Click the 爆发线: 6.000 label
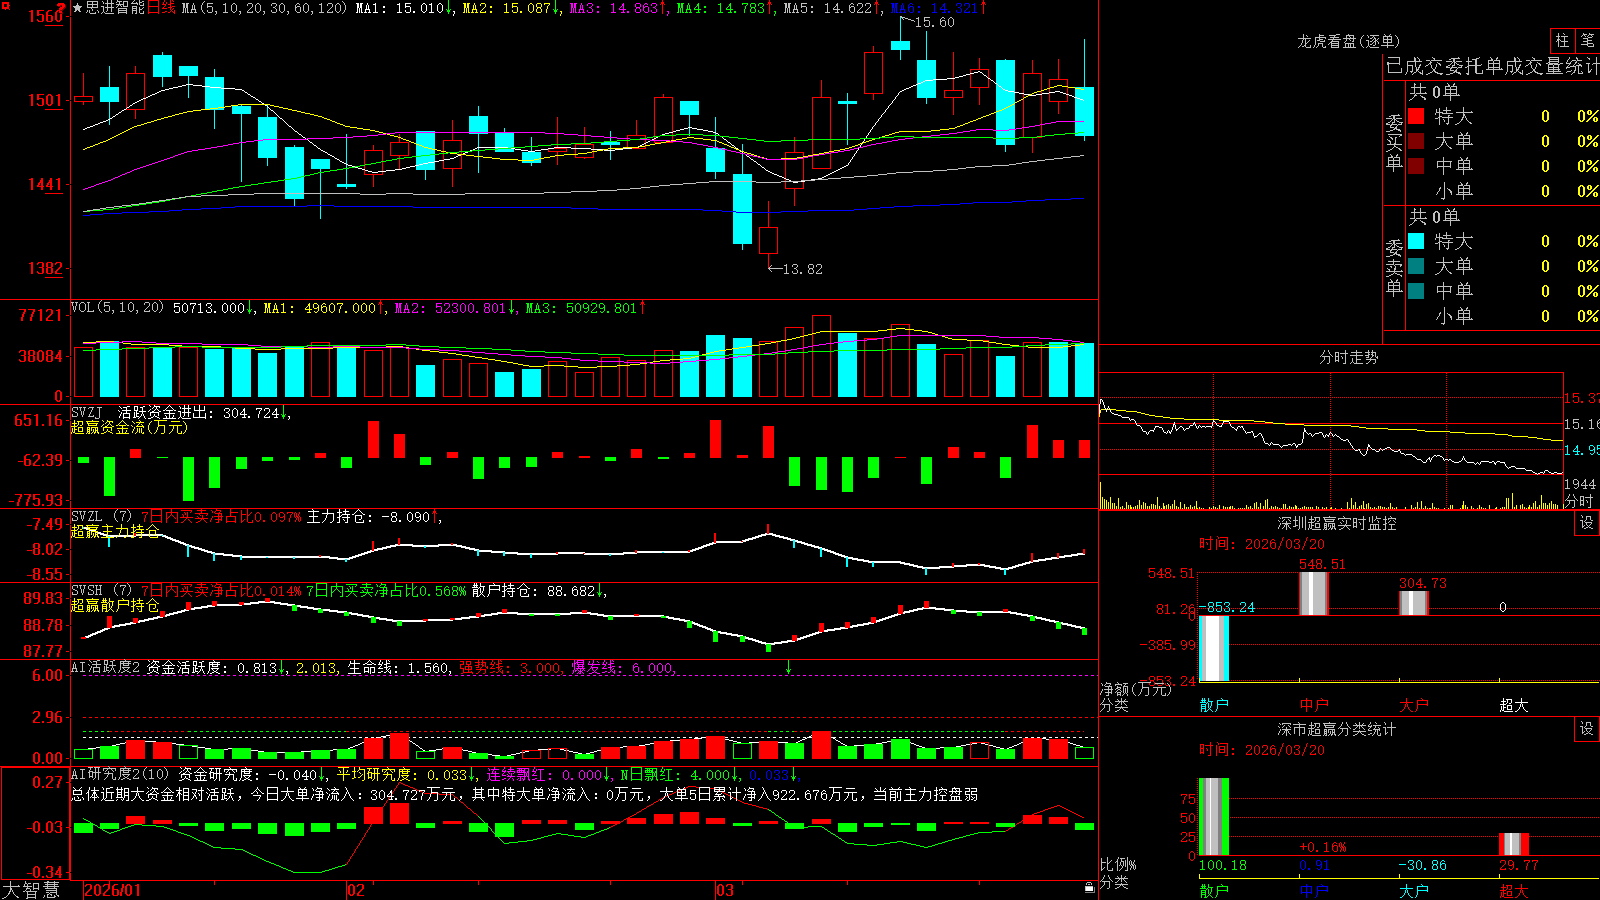 pyautogui.click(x=622, y=668)
